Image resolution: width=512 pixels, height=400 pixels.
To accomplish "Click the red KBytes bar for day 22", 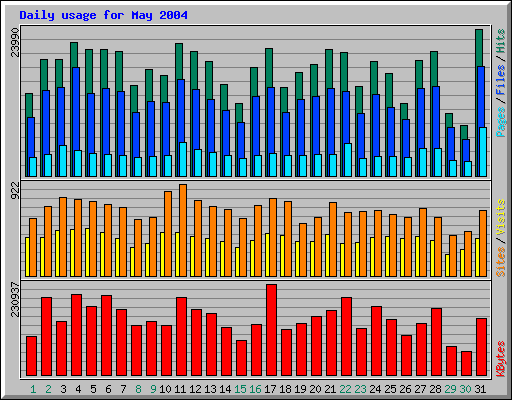I will pyautogui.click(x=346, y=337).
